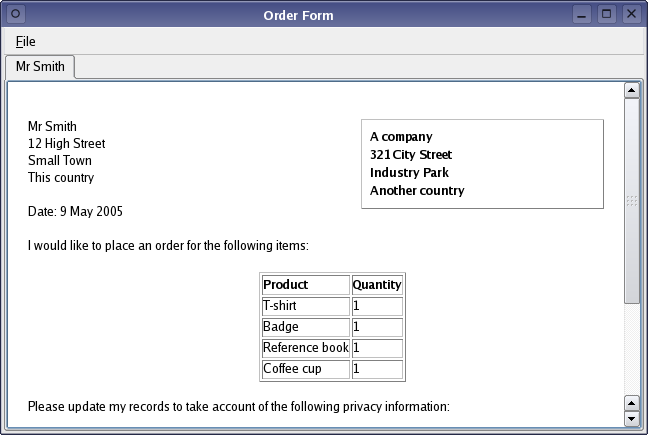Click the Order Form title bar
This screenshot has height=435, width=648.
[x=298, y=15]
